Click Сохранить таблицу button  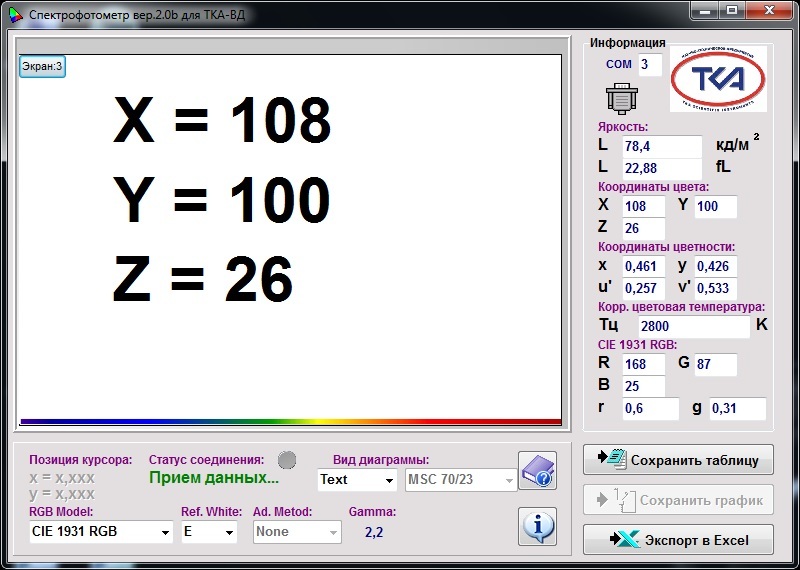(x=678, y=460)
